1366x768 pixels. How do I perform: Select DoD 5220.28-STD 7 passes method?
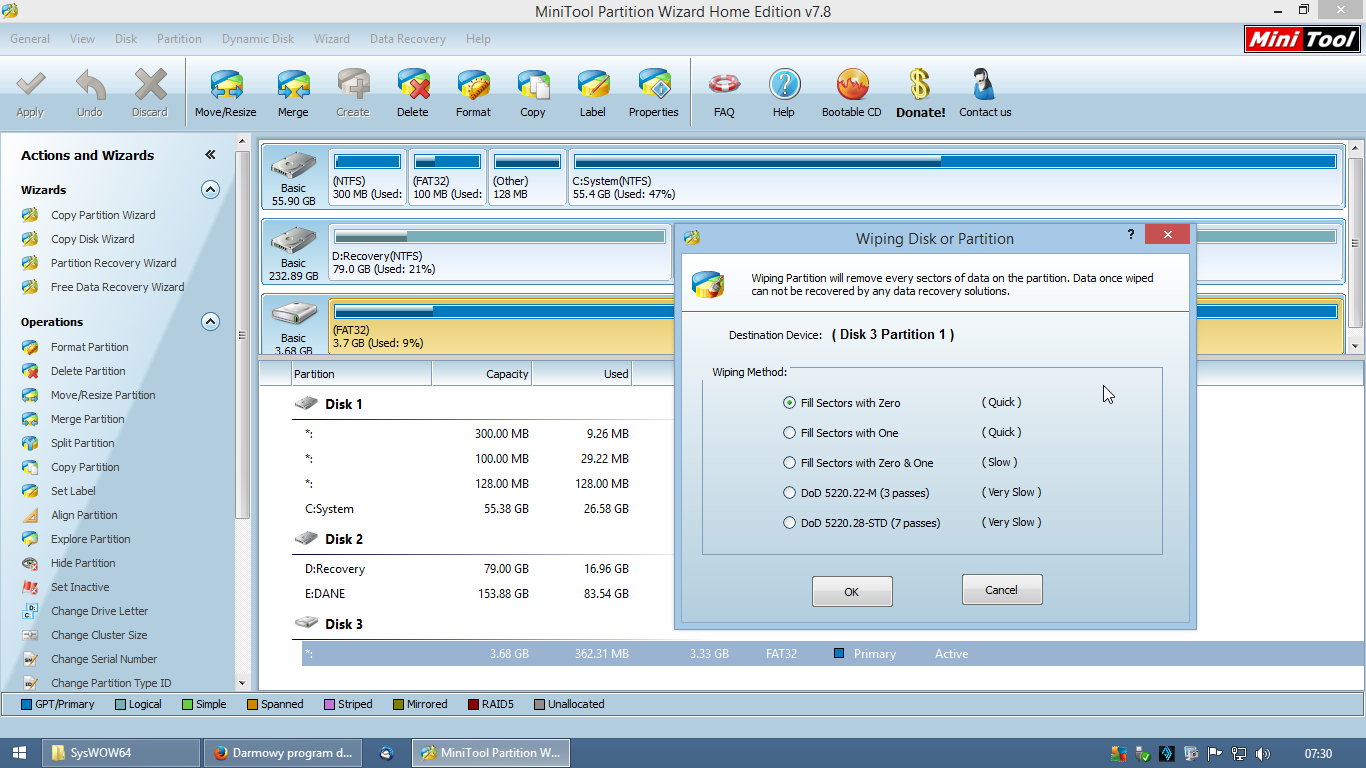[x=862, y=523]
